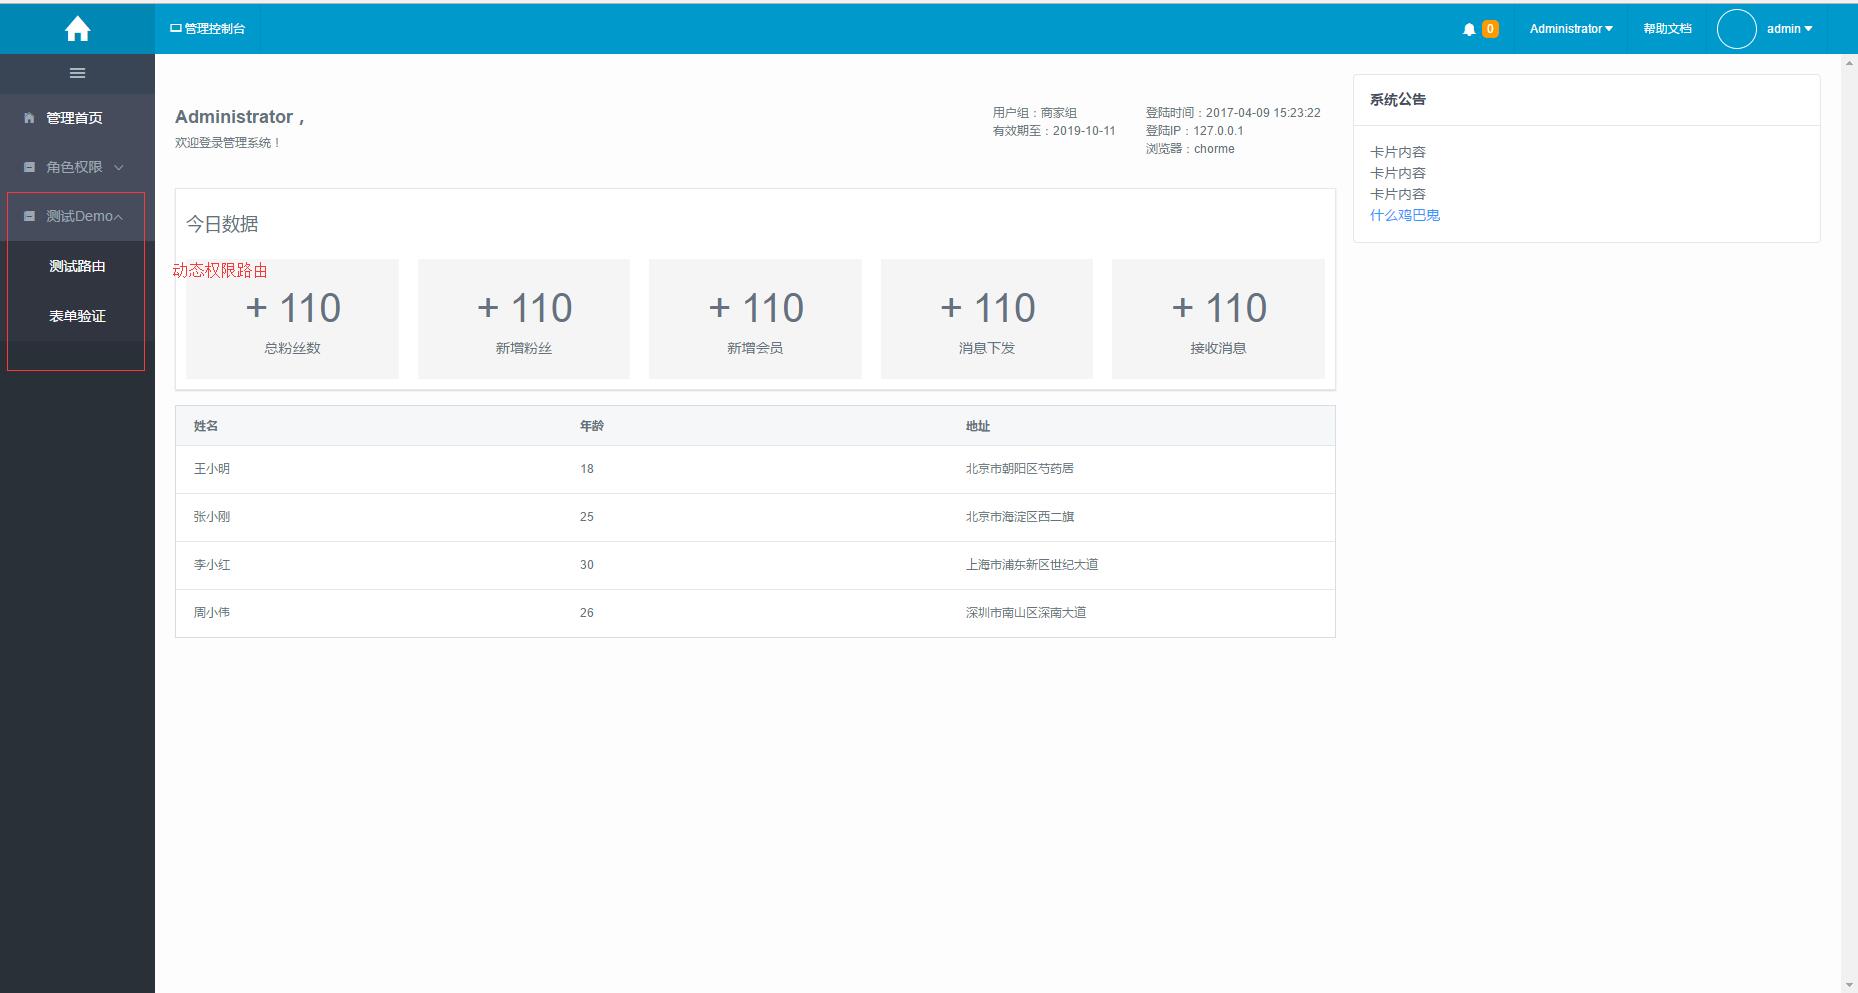Click the 管理控制台 tab in header

(207, 29)
